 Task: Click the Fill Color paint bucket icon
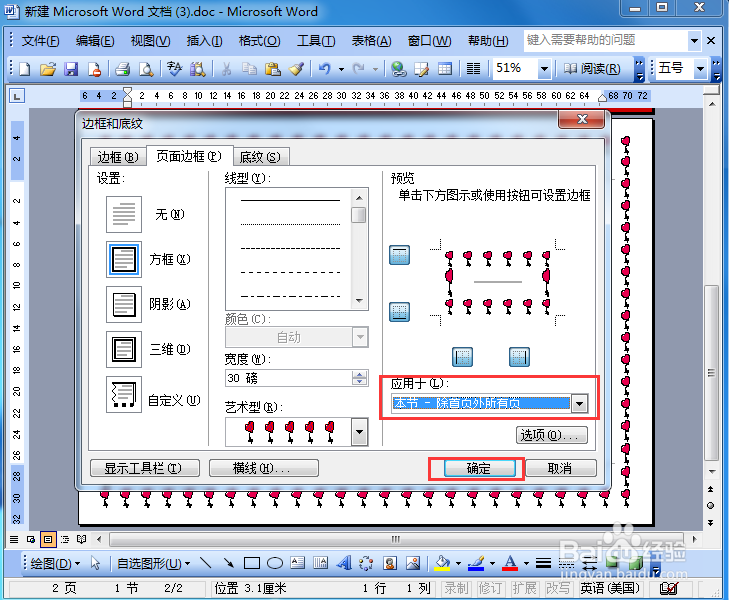coord(442,563)
